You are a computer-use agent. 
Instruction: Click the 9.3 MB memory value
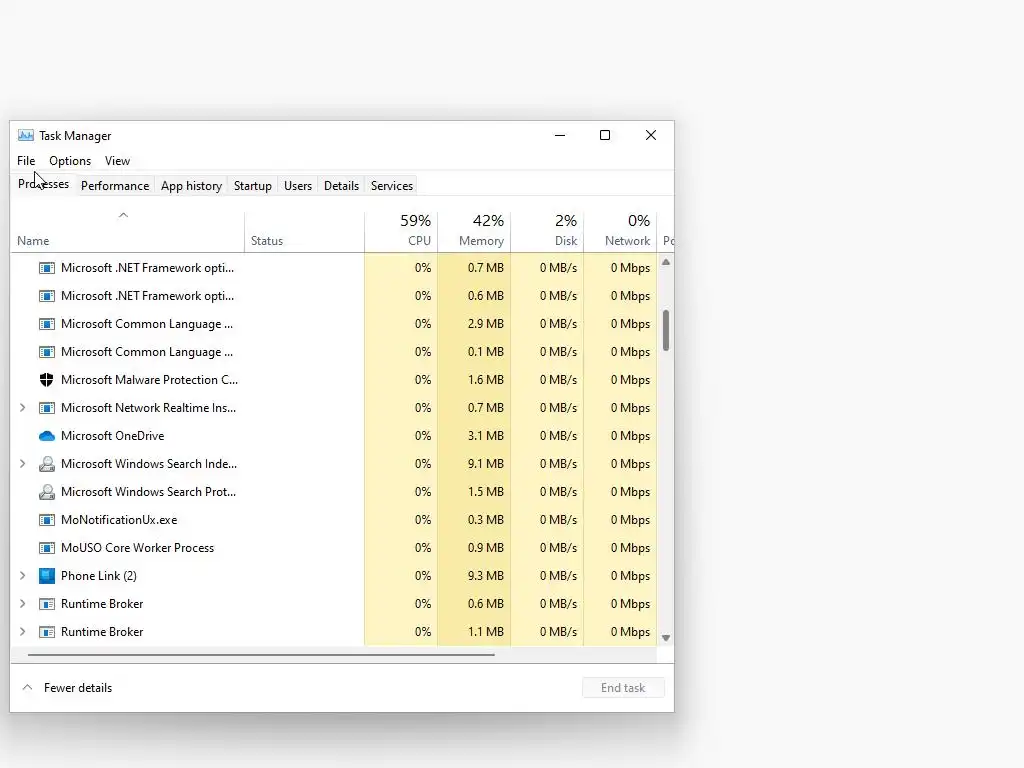485,575
